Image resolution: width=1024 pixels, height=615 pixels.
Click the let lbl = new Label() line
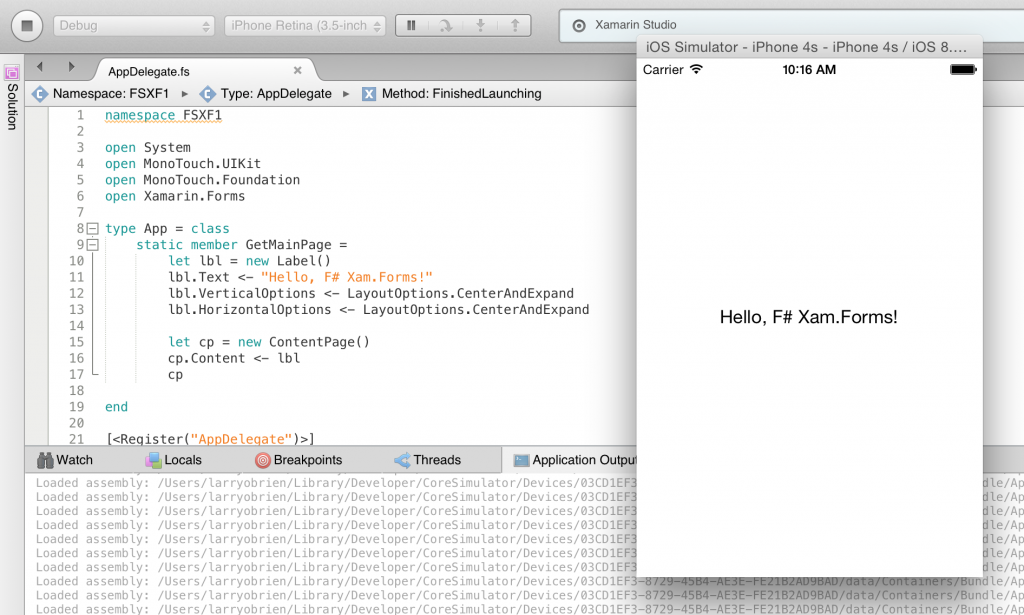(249, 261)
